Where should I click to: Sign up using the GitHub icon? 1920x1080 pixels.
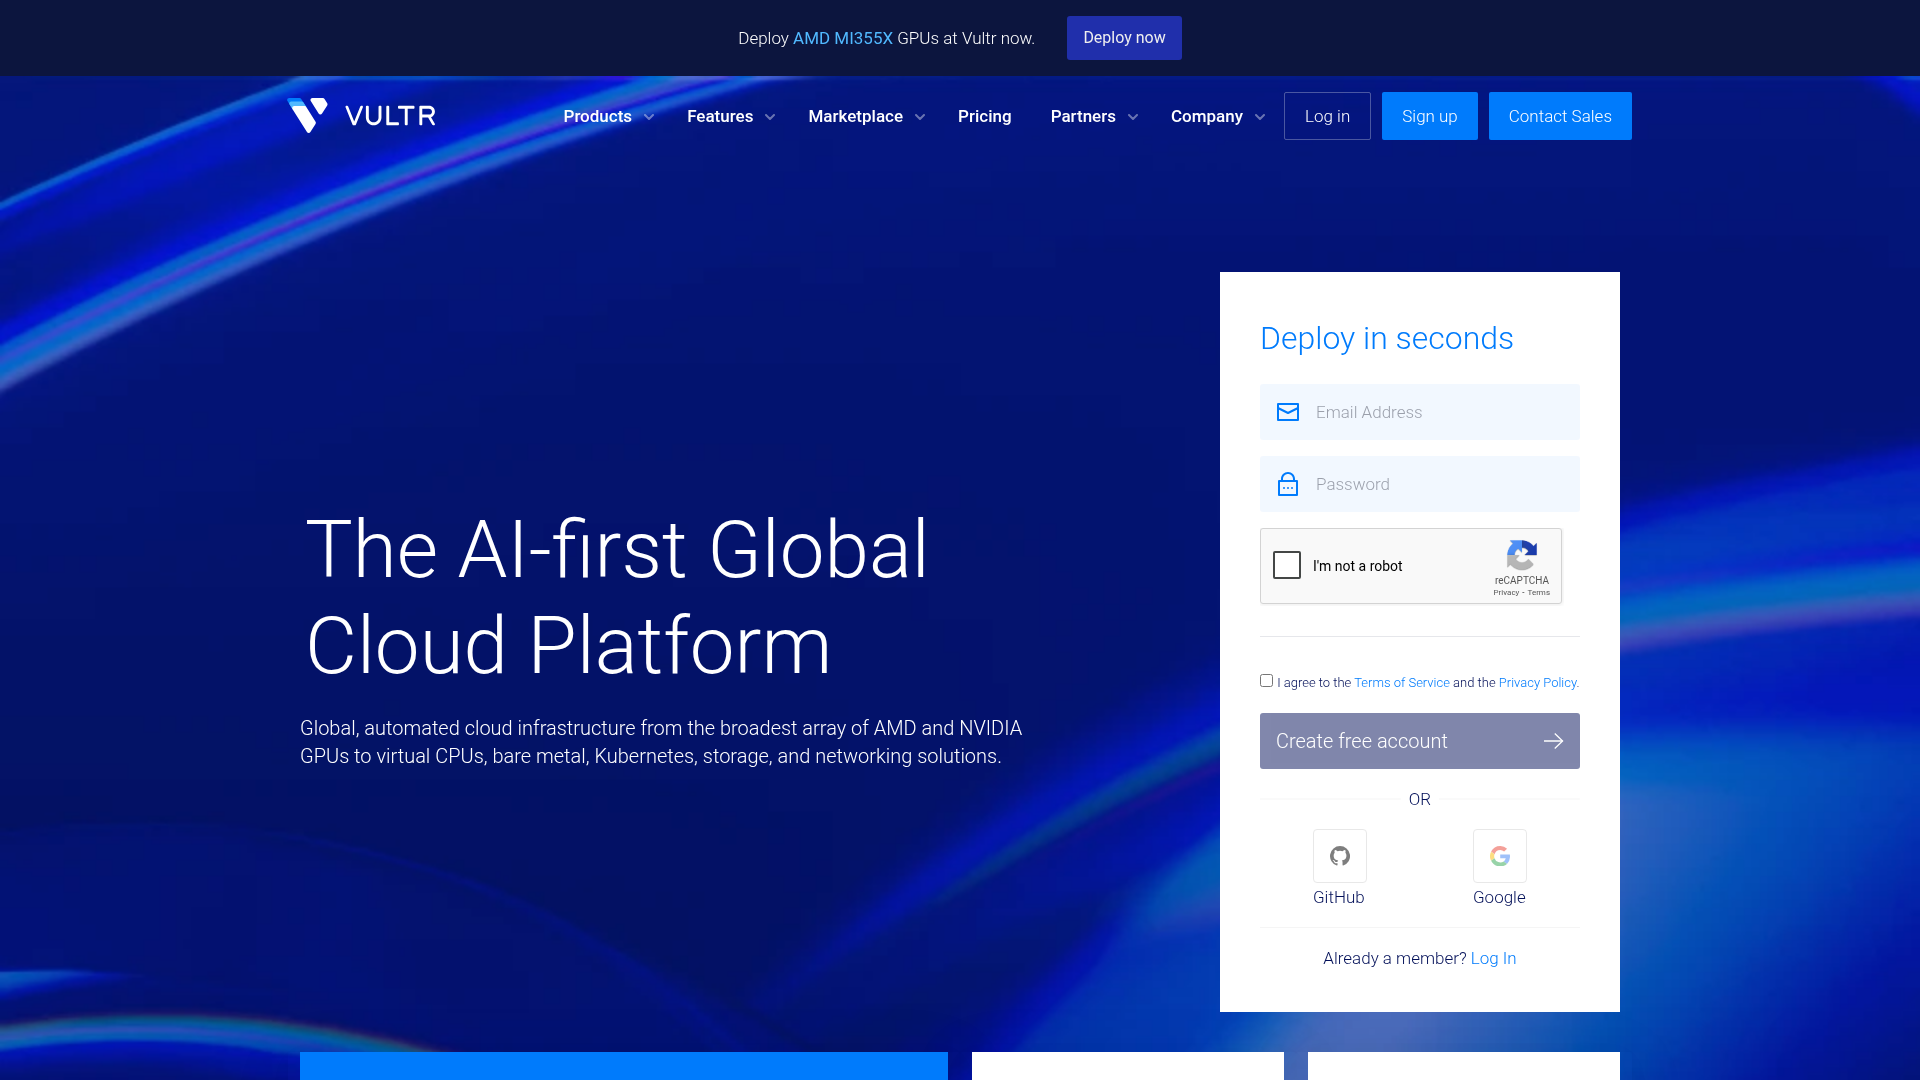click(x=1339, y=856)
